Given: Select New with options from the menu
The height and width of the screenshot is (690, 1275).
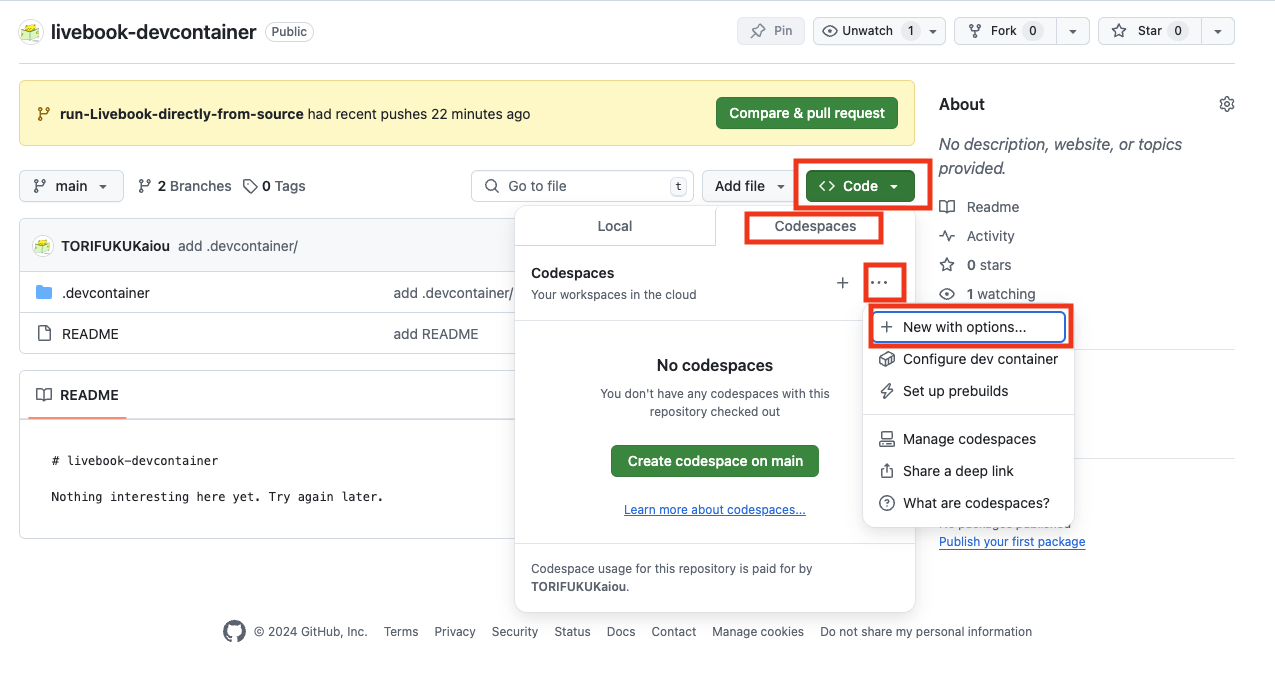Looking at the screenshot, I should (963, 326).
